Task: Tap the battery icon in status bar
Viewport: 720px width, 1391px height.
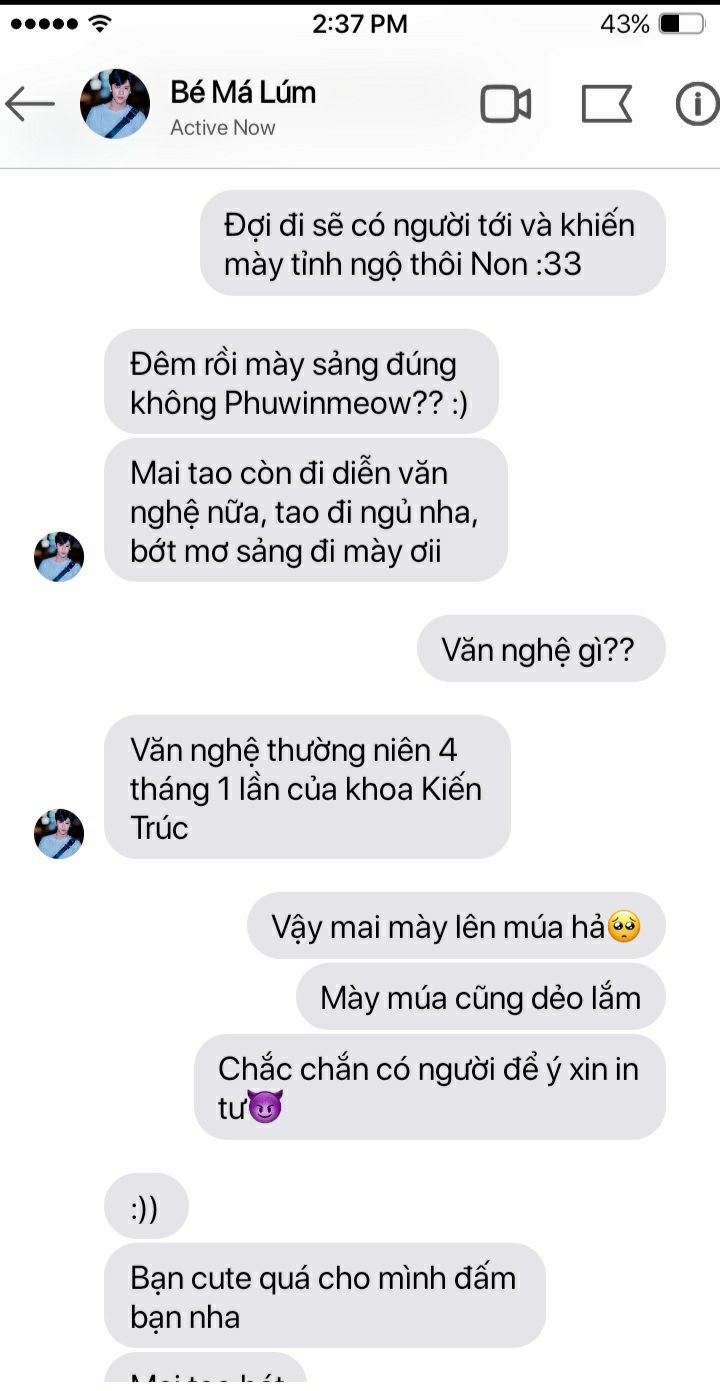Action: click(683, 24)
